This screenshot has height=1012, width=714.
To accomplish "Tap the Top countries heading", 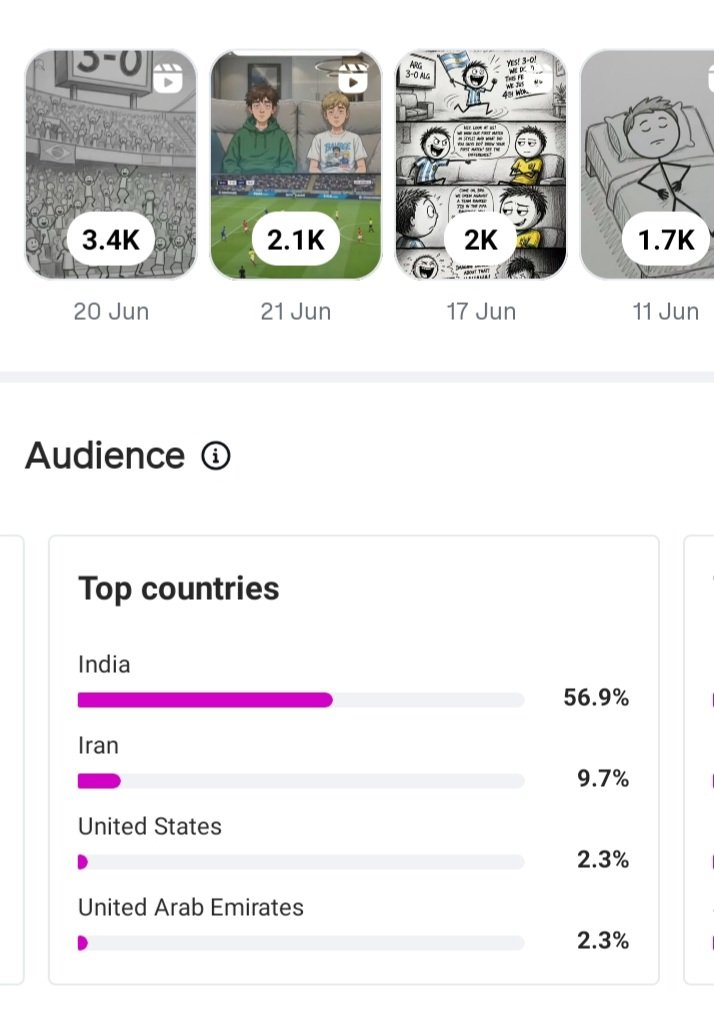I will point(179,589).
